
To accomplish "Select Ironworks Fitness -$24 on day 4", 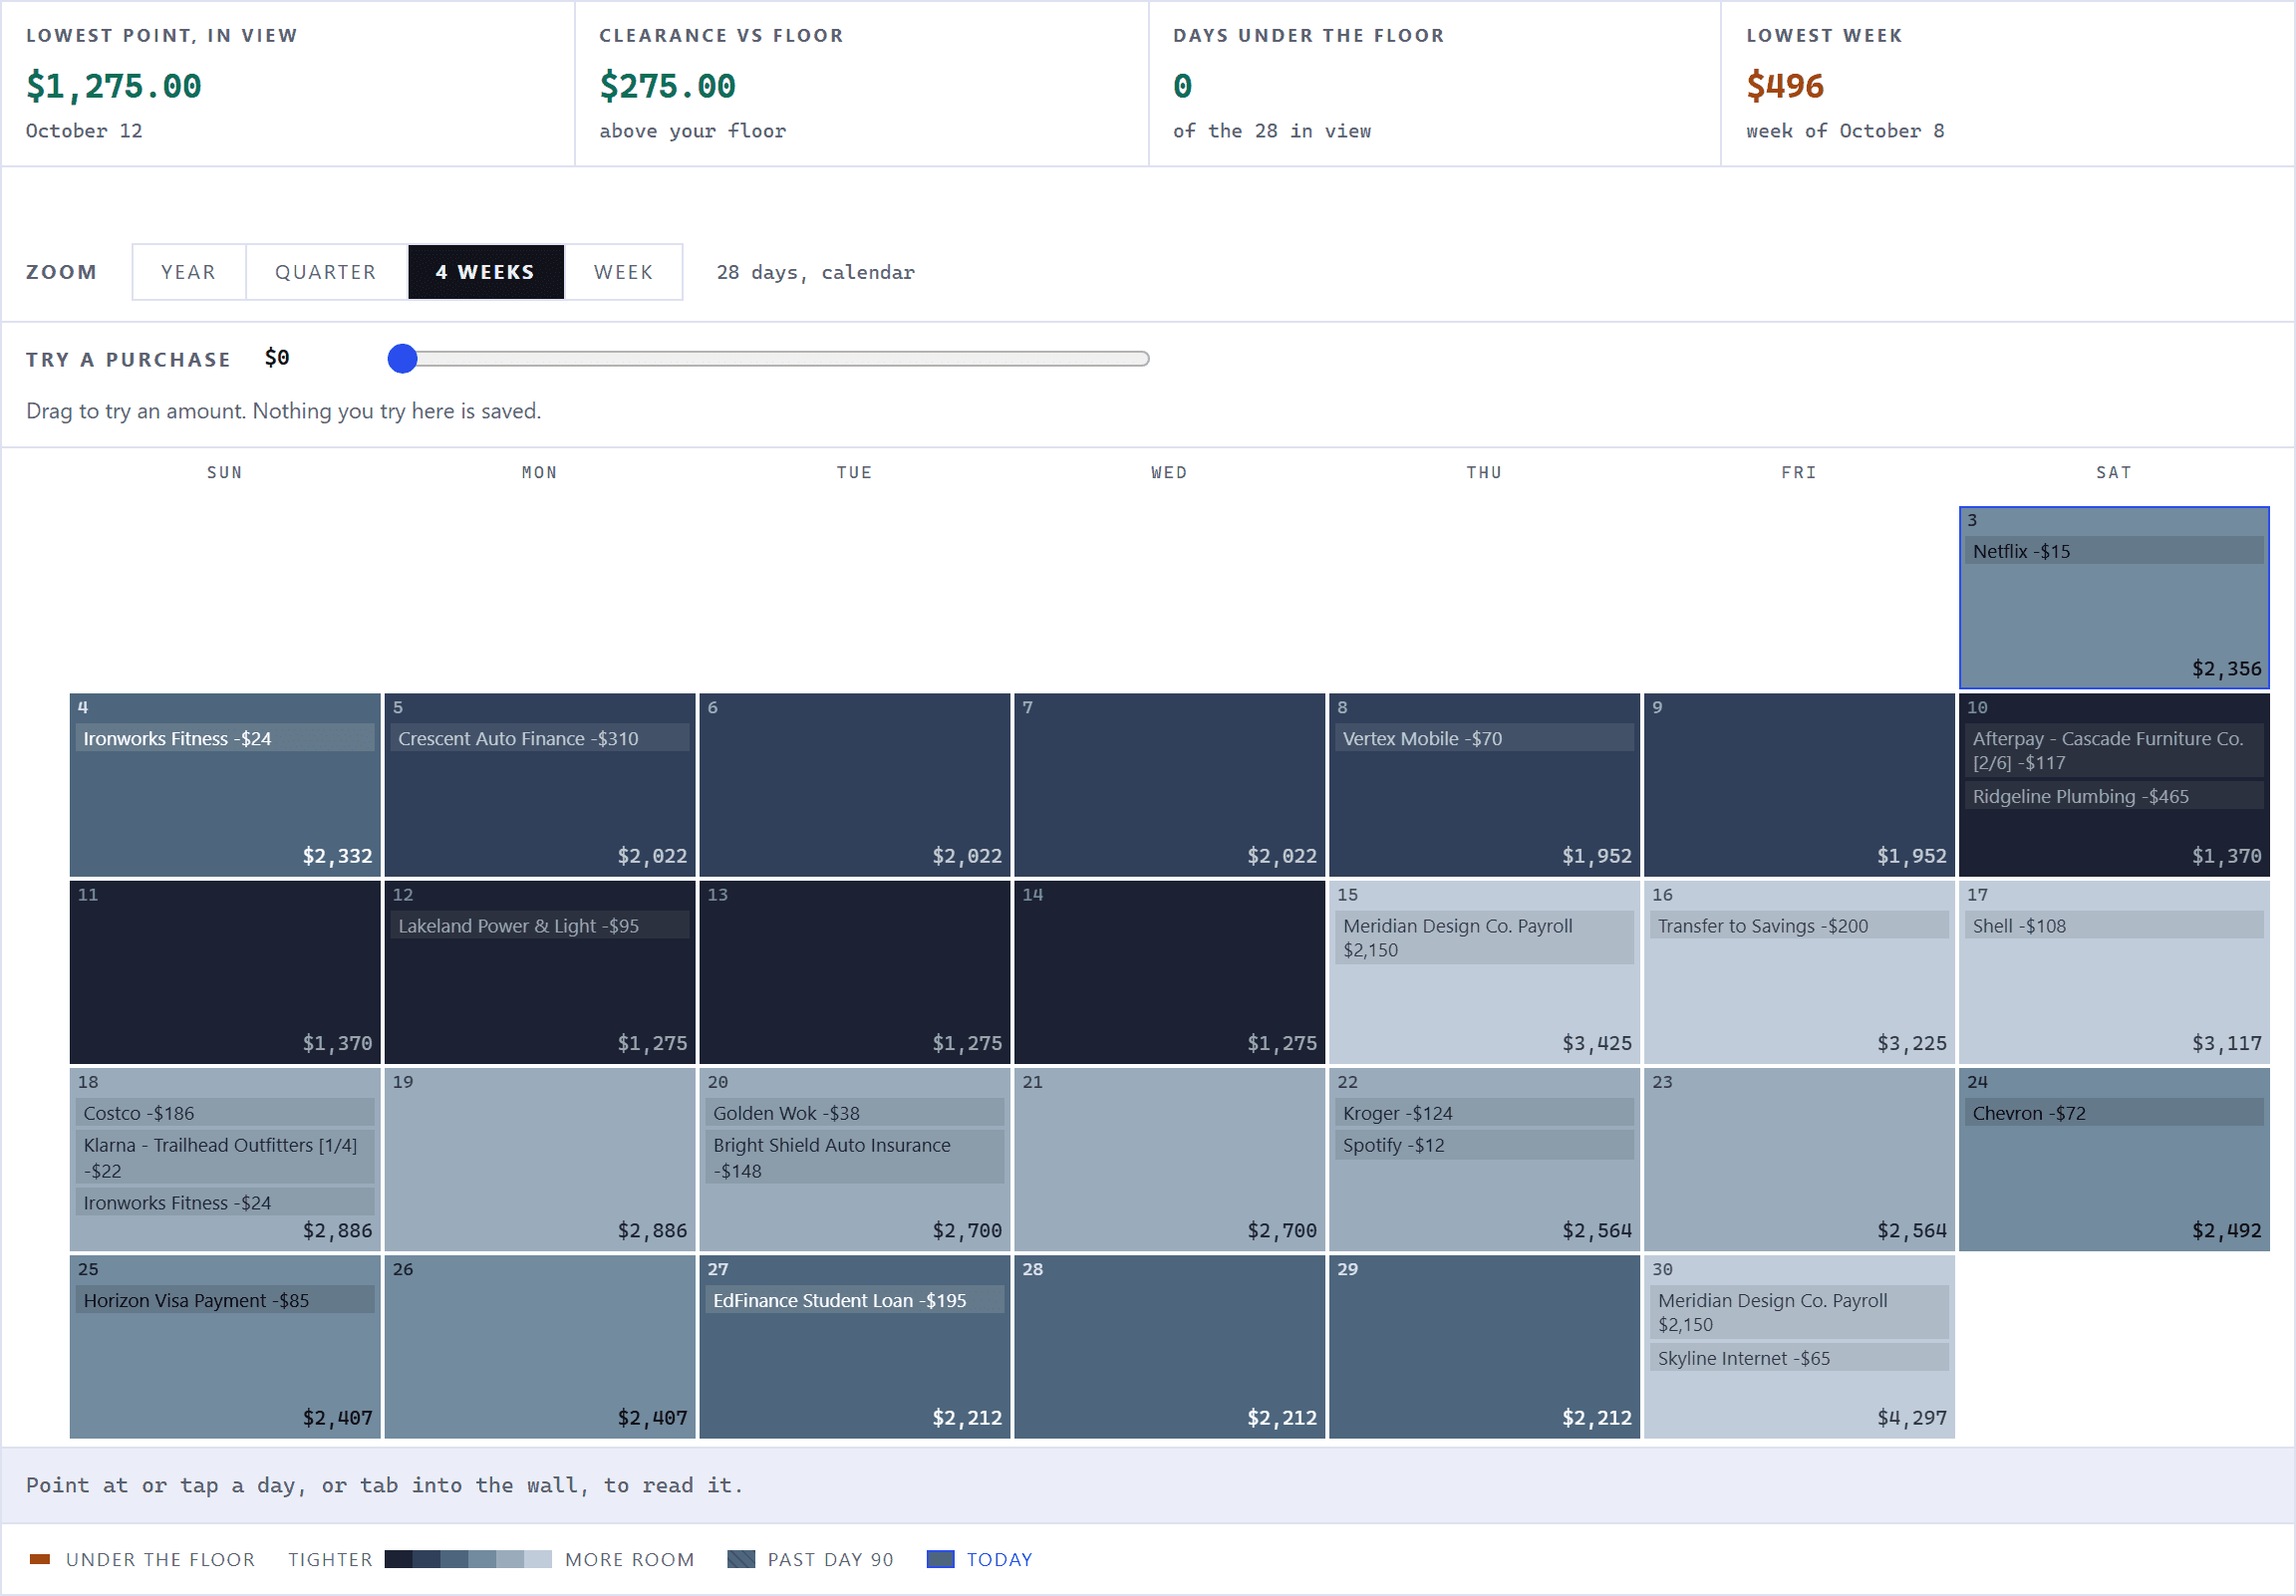I will tap(225, 738).
